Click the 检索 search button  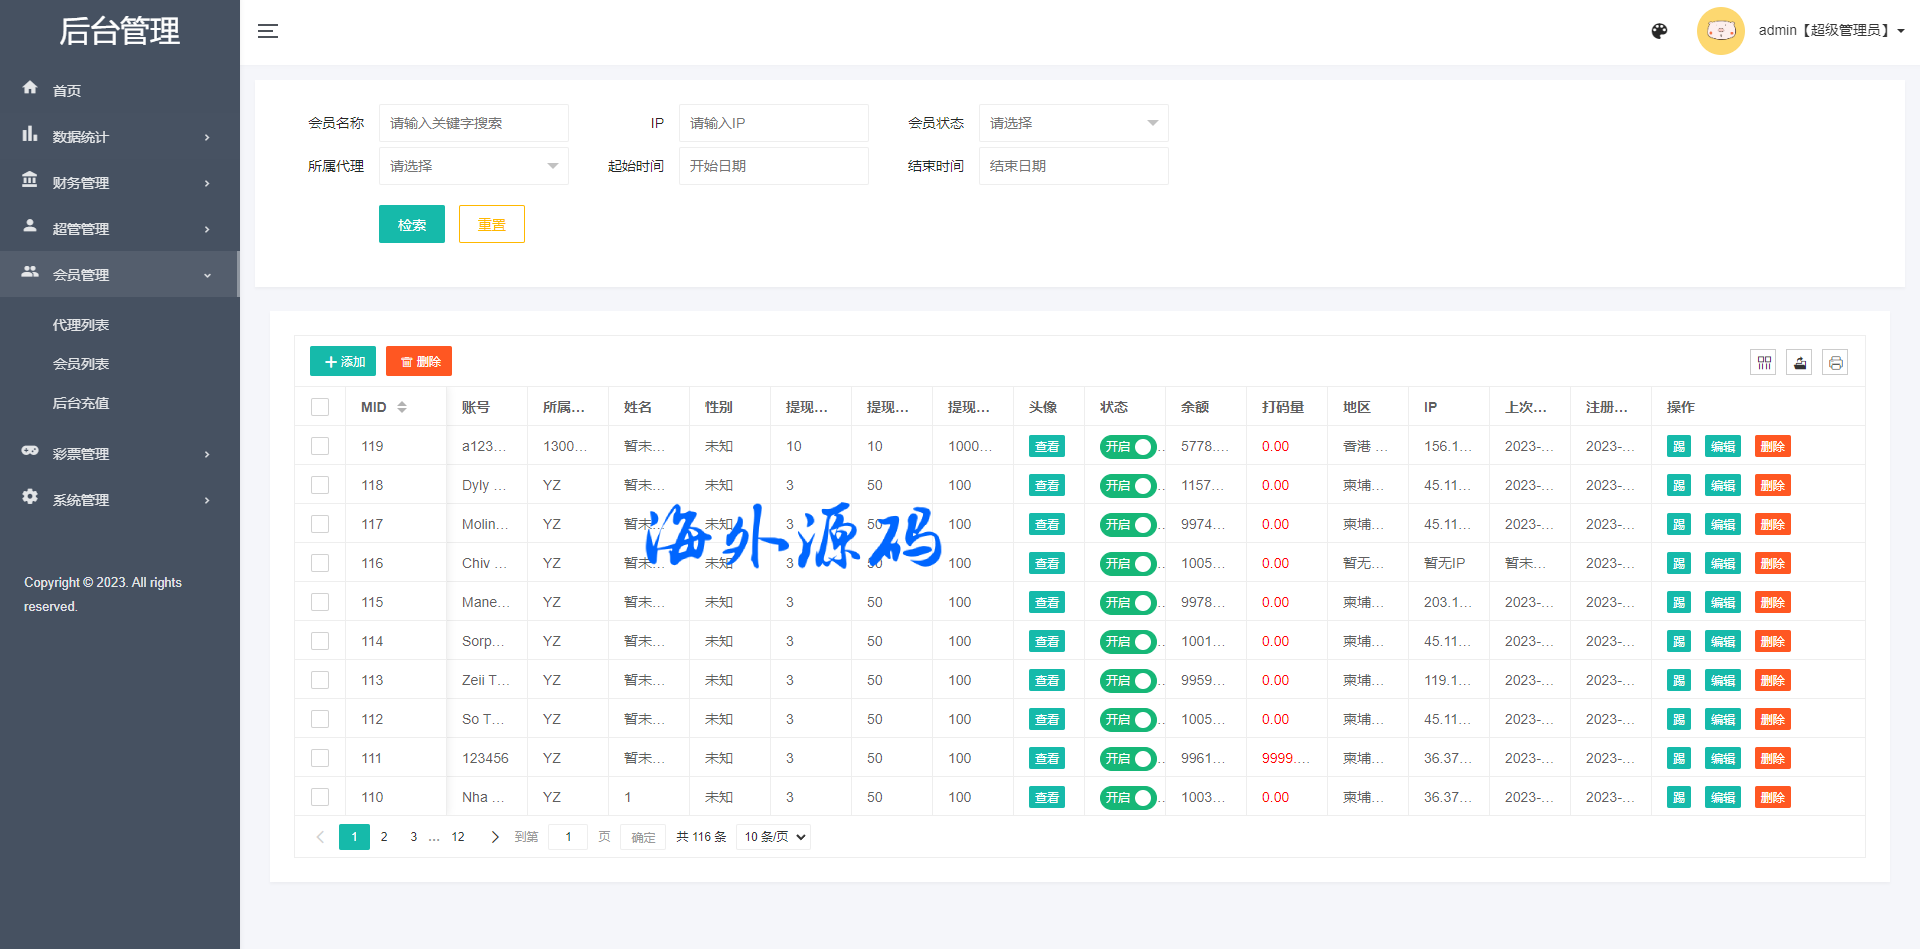pyautogui.click(x=411, y=224)
